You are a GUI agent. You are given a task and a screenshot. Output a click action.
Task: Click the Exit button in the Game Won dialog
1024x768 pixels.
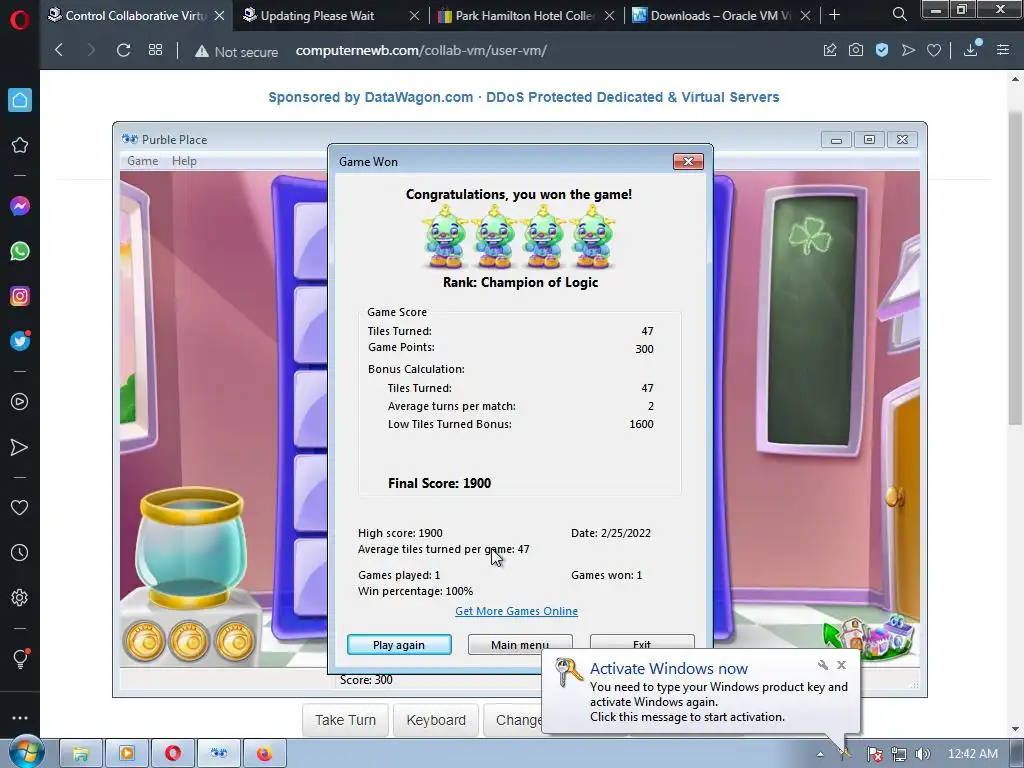pos(641,643)
